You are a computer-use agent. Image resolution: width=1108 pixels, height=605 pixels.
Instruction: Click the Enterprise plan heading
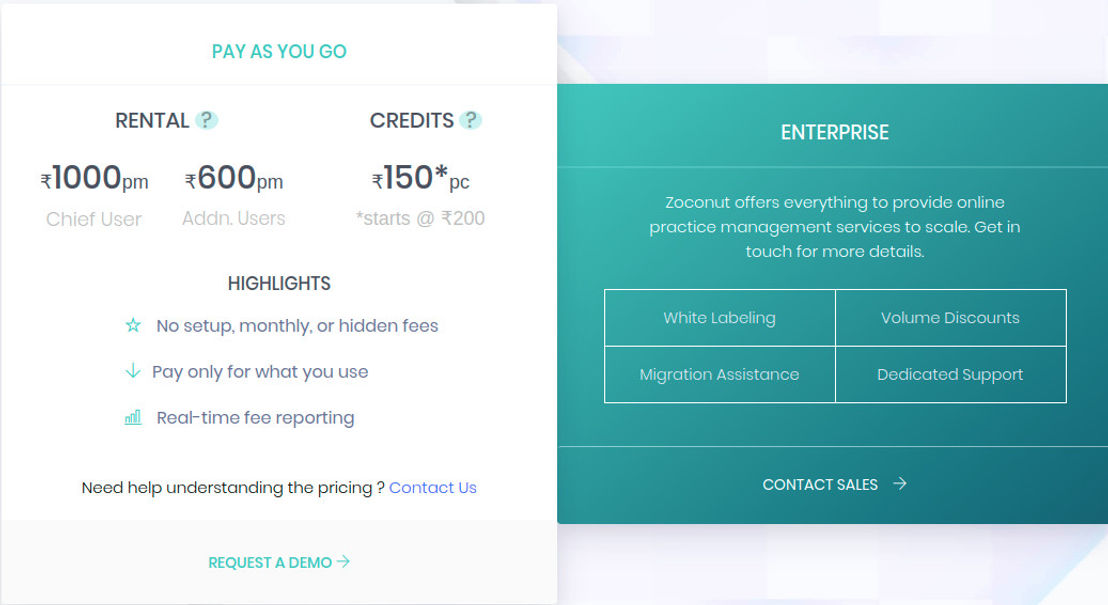coord(835,132)
